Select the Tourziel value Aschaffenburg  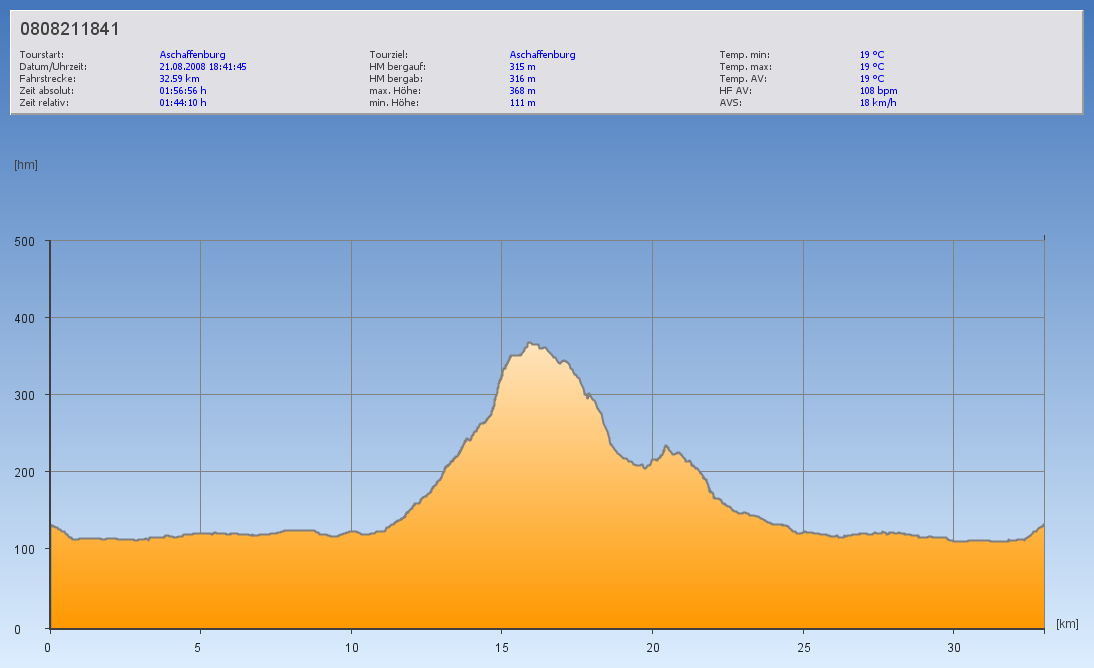point(542,55)
